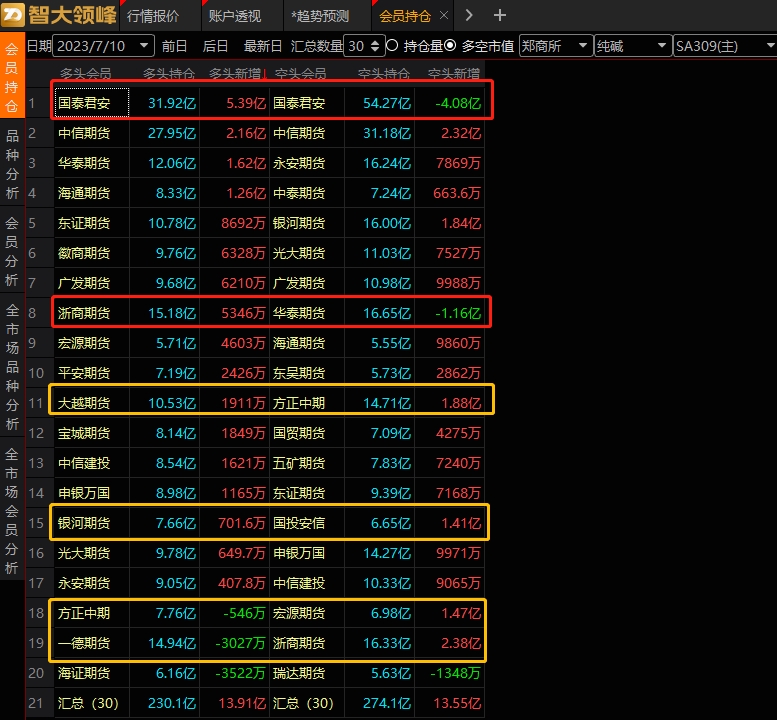Screen dimensions: 777x720
Task: Select 宝城期货 in row 12
Action: (x=92, y=433)
